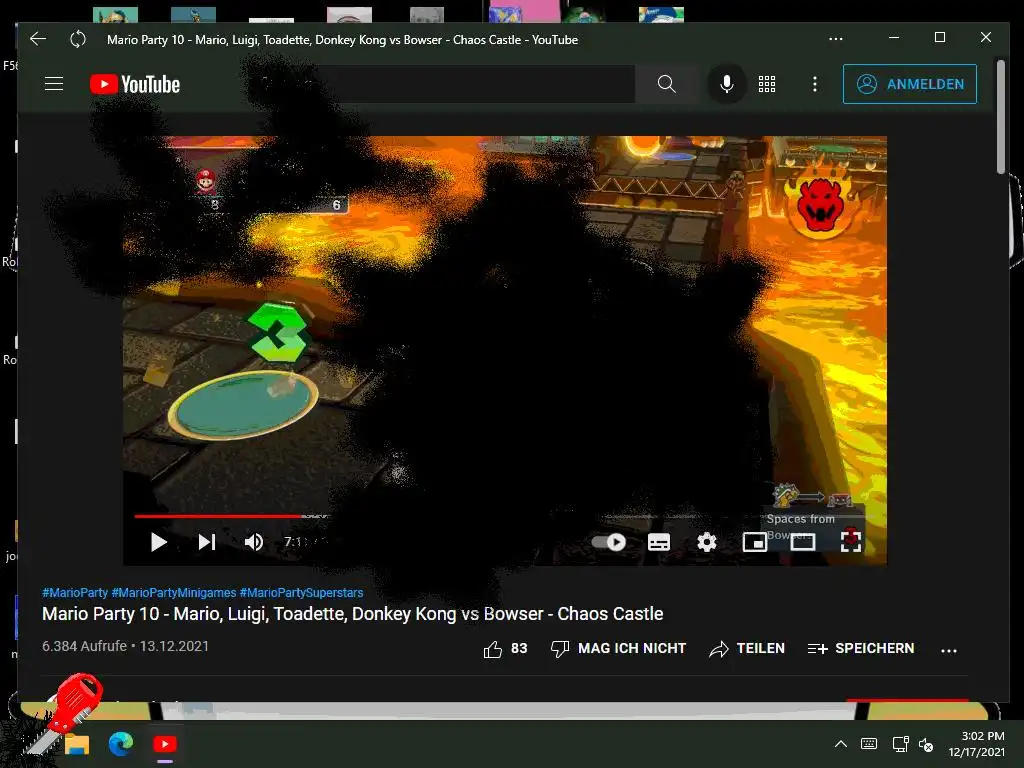The width and height of the screenshot is (1024, 768).
Task: Launch Microsoft Edge from the taskbar
Action: [121, 743]
